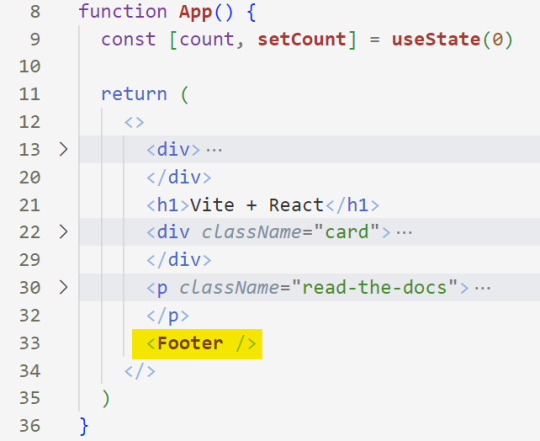
Task: Click the closing parenthesis on line 35
Action: 106,399
